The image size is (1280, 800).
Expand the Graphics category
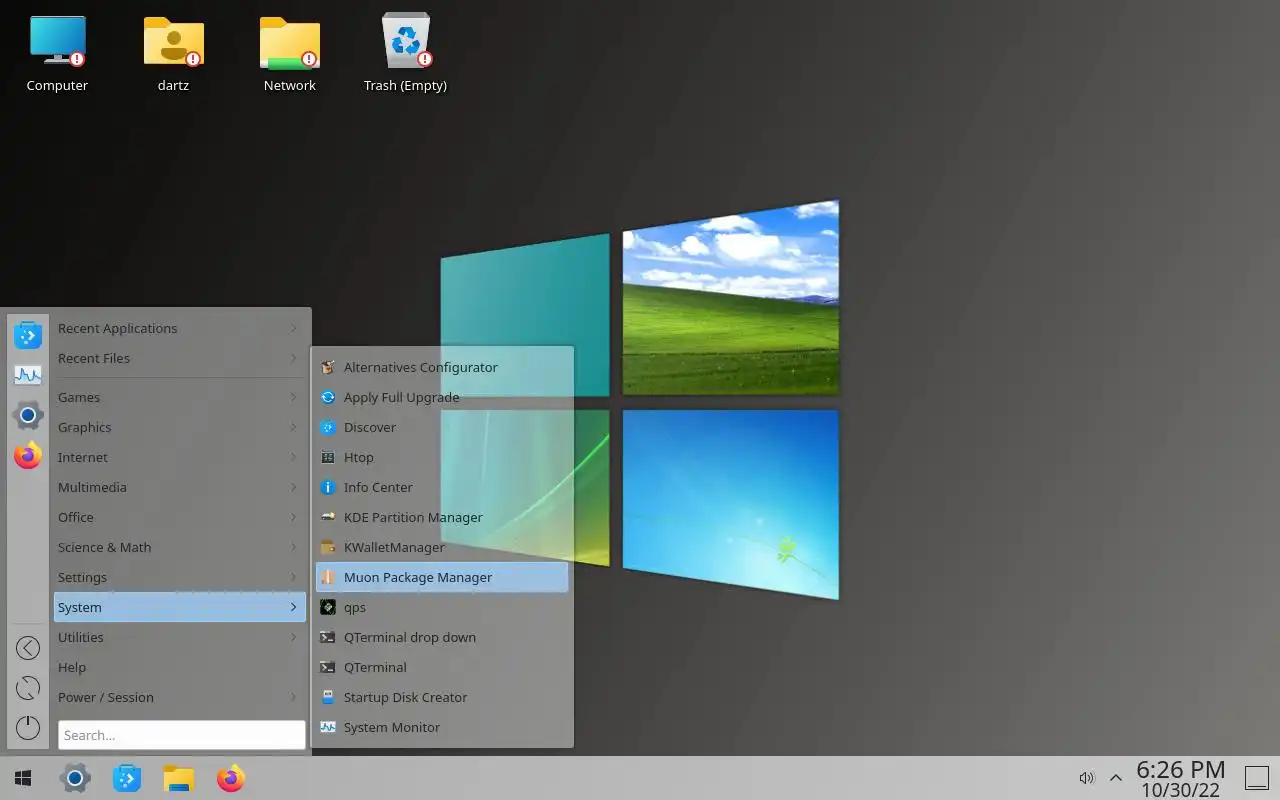tap(180, 427)
